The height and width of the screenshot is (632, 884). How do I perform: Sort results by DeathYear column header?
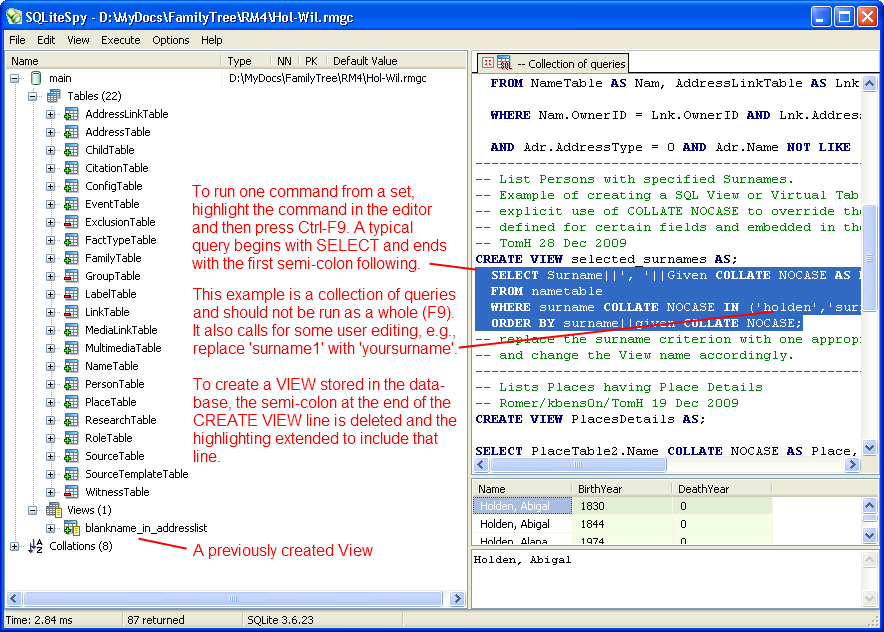tap(721, 489)
